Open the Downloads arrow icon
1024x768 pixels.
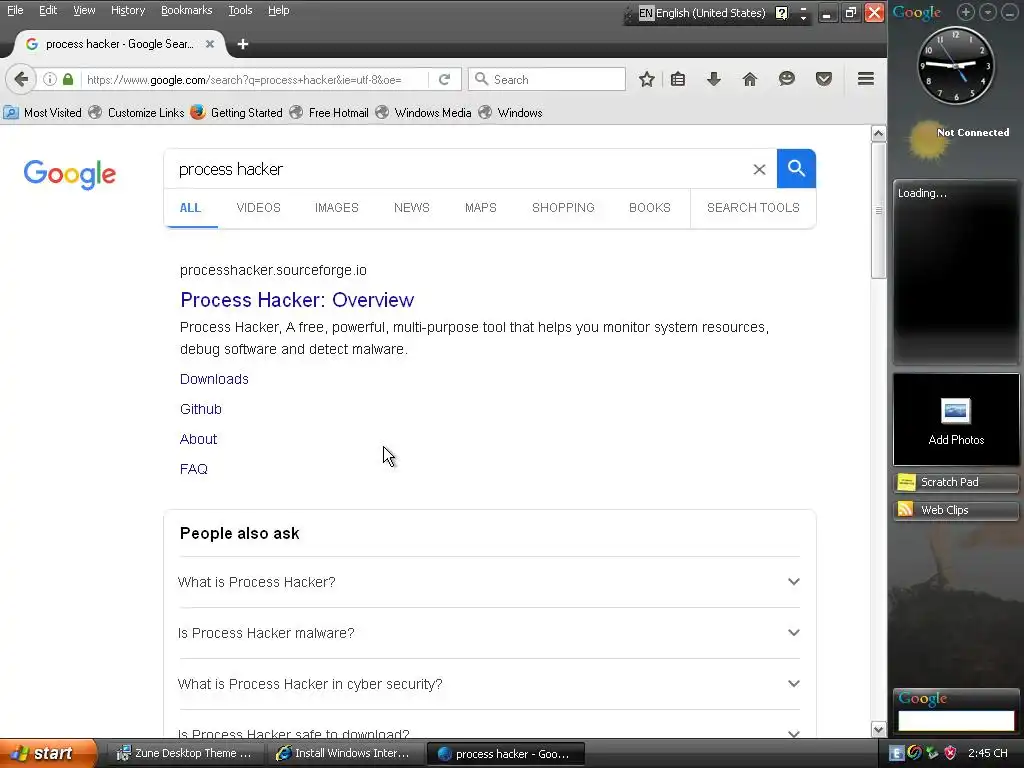tap(714, 80)
